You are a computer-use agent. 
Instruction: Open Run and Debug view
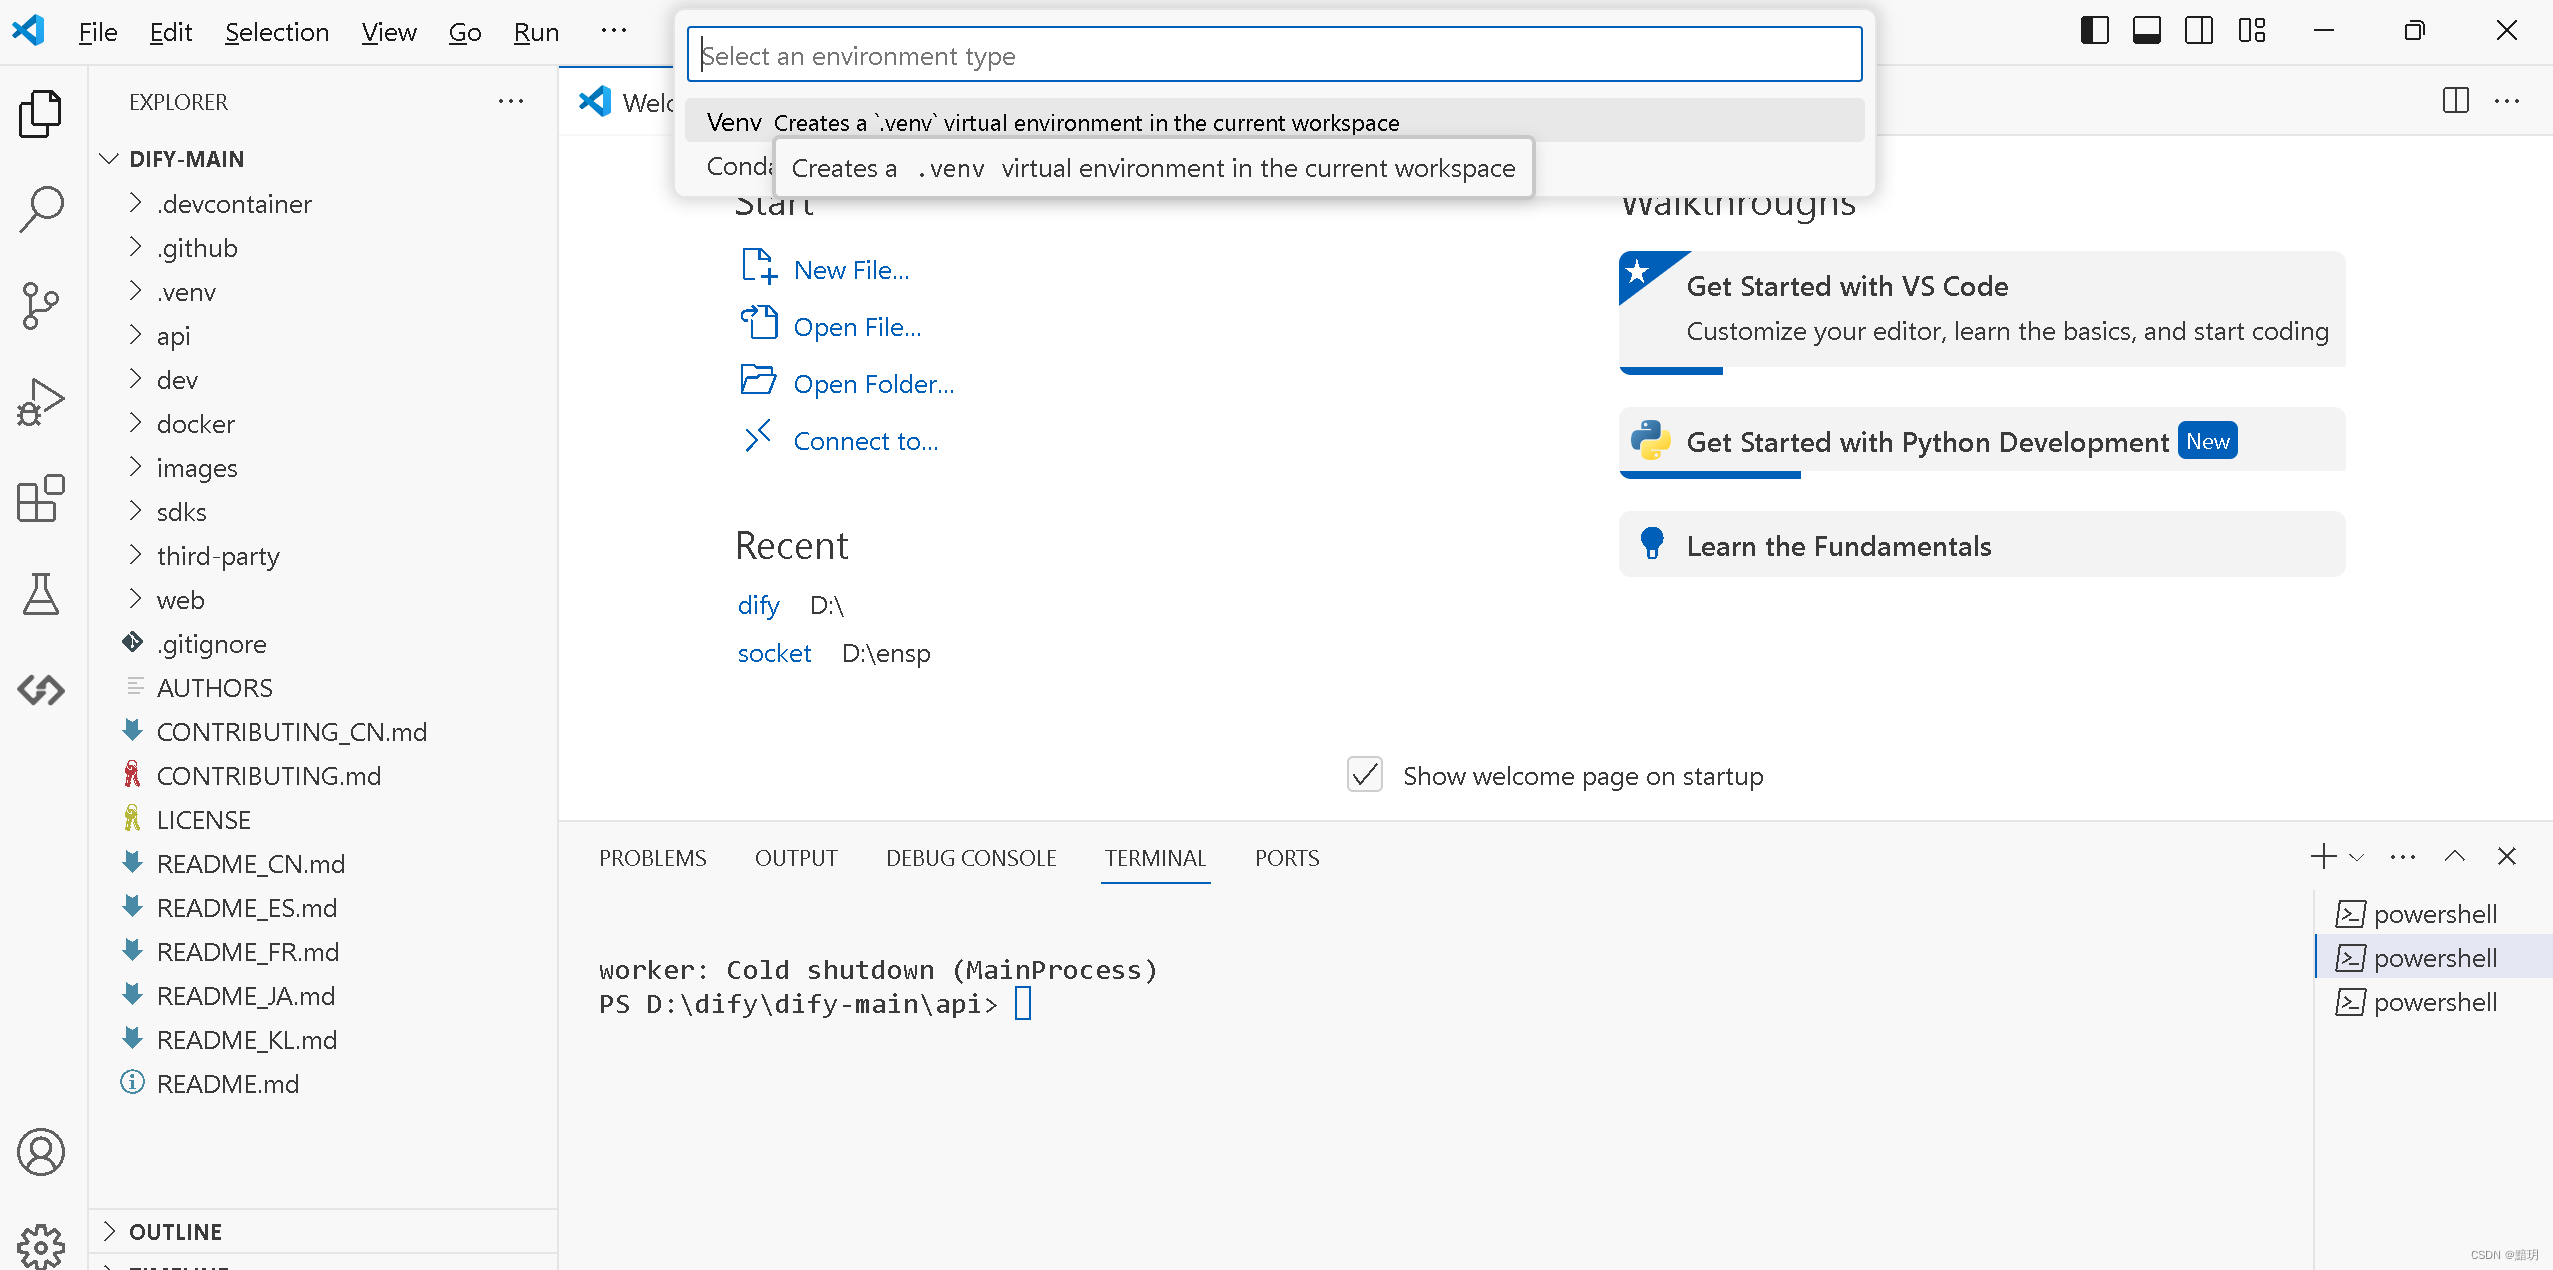click(41, 401)
